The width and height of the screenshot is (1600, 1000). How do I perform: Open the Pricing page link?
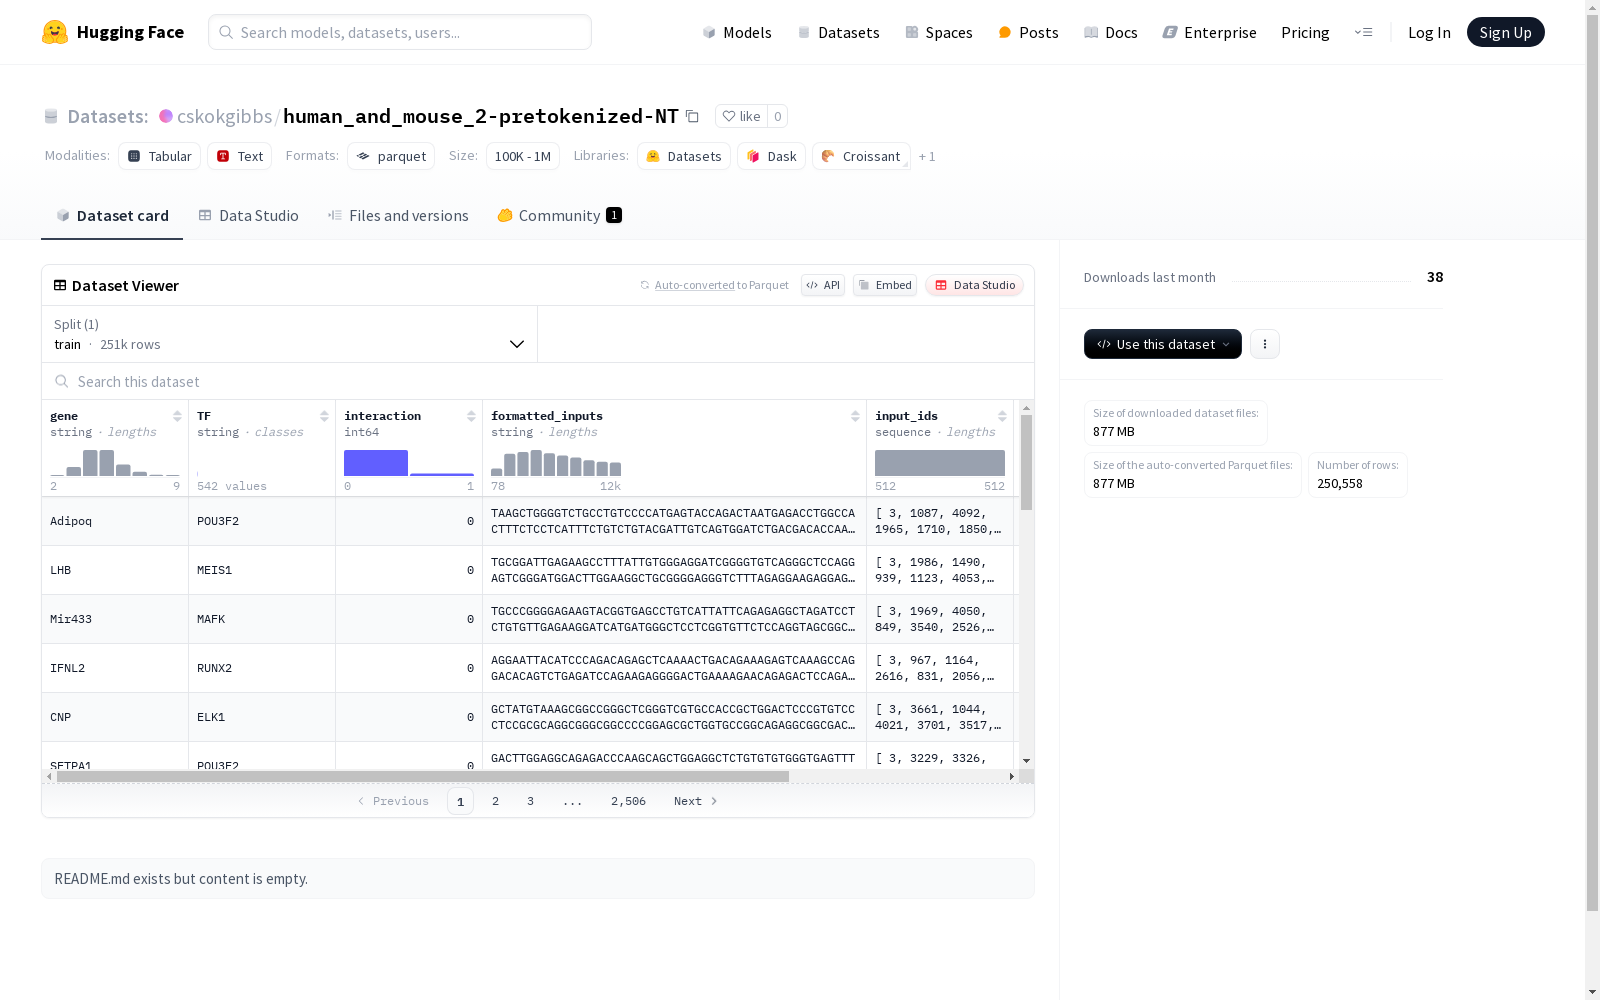click(x=1305, y=32)
